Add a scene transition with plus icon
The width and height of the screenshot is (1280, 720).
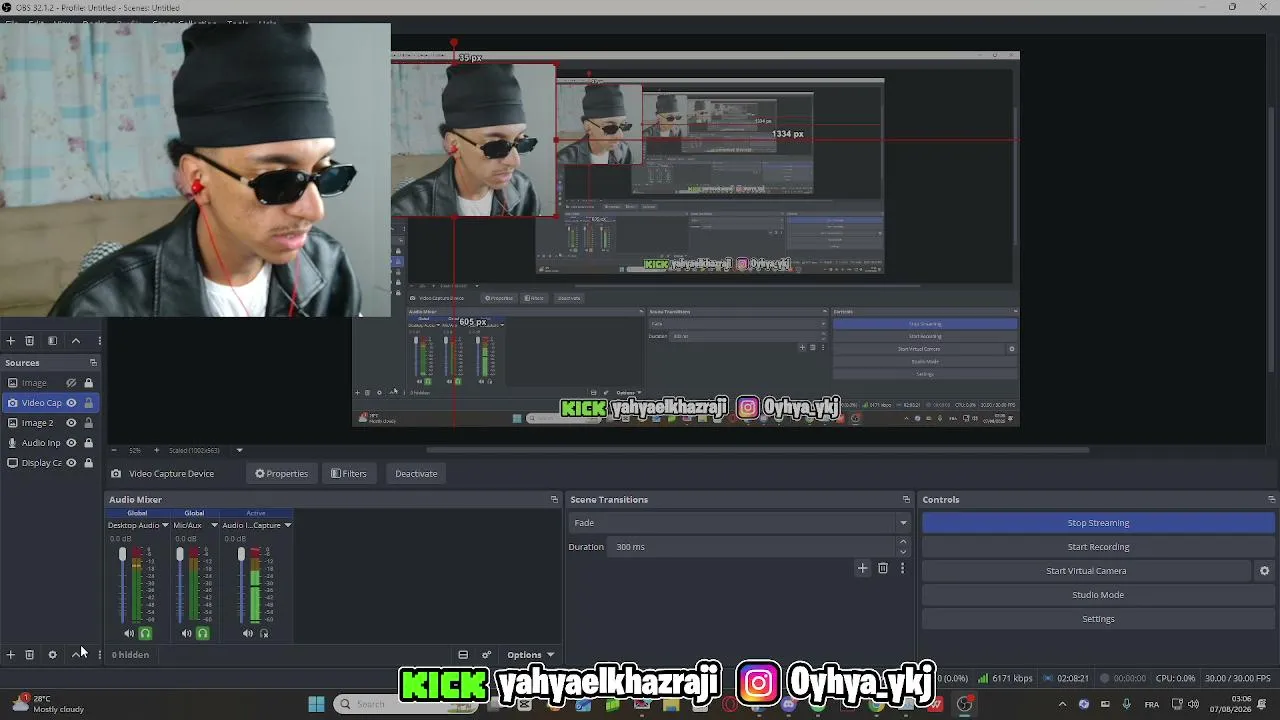(x=862, y=568)
